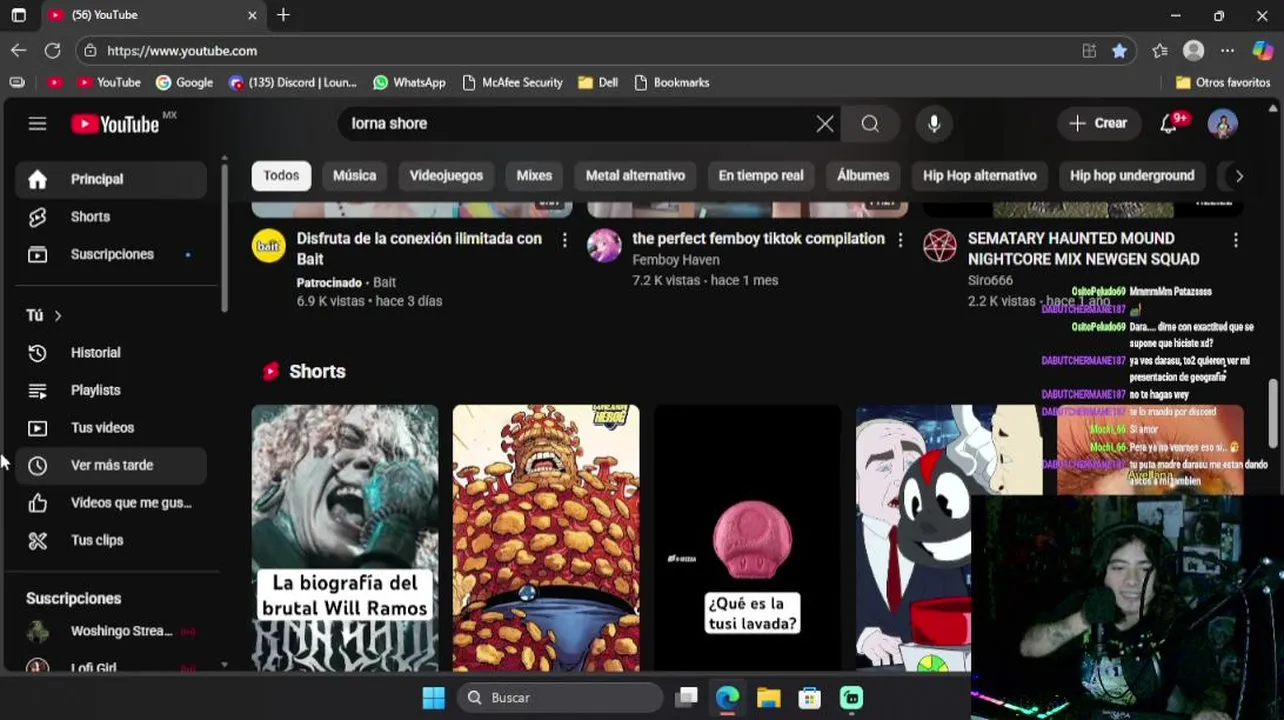The height and width of the screenshot is (720, 1284).
Task: Select the Hip Hop alternativo chip
Action: tap(980, 175)
